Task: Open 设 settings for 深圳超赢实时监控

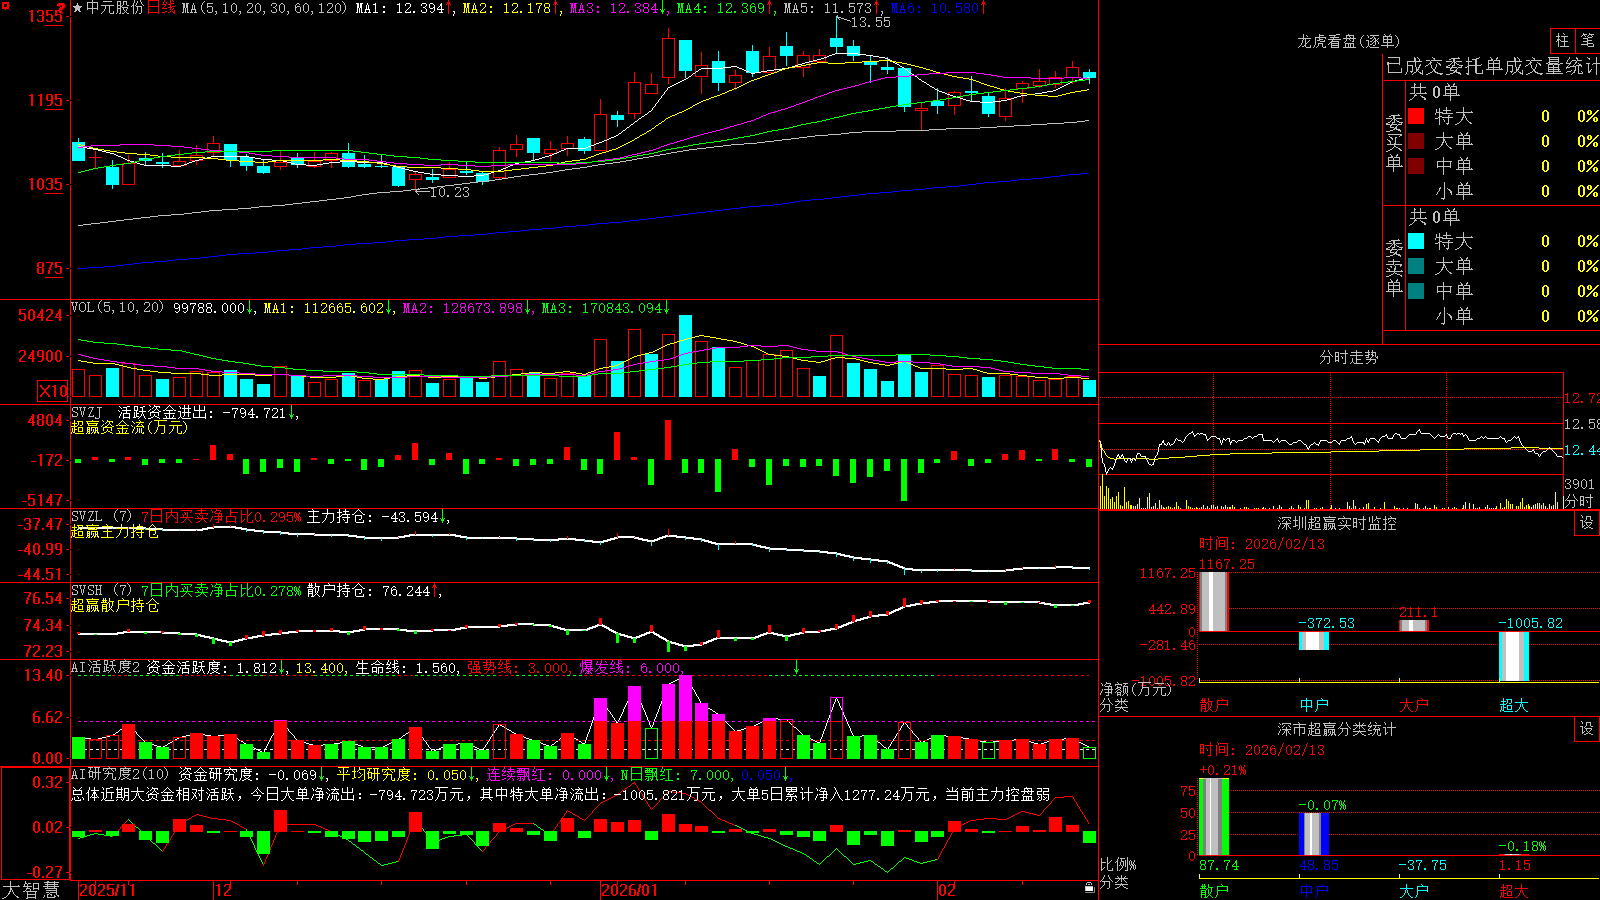Action: pyautogui.click(x=1587, y=523)
